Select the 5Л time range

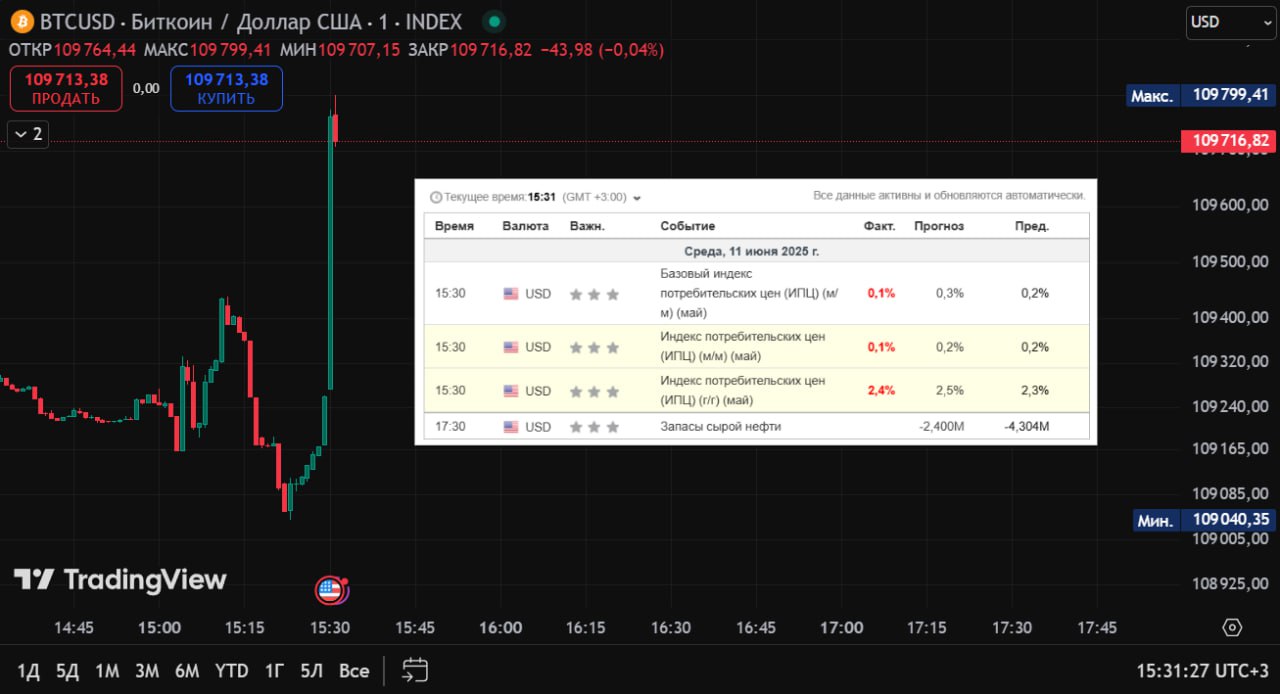pyautogui.click(x=312, y=671)
